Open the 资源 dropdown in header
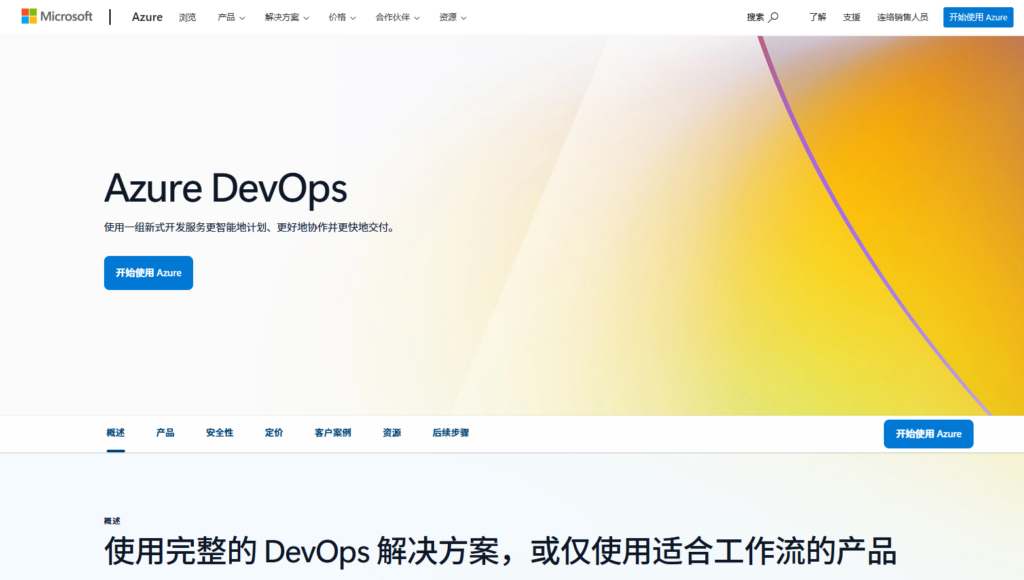This screenshot has width=1024, height=580. point(452,17)
